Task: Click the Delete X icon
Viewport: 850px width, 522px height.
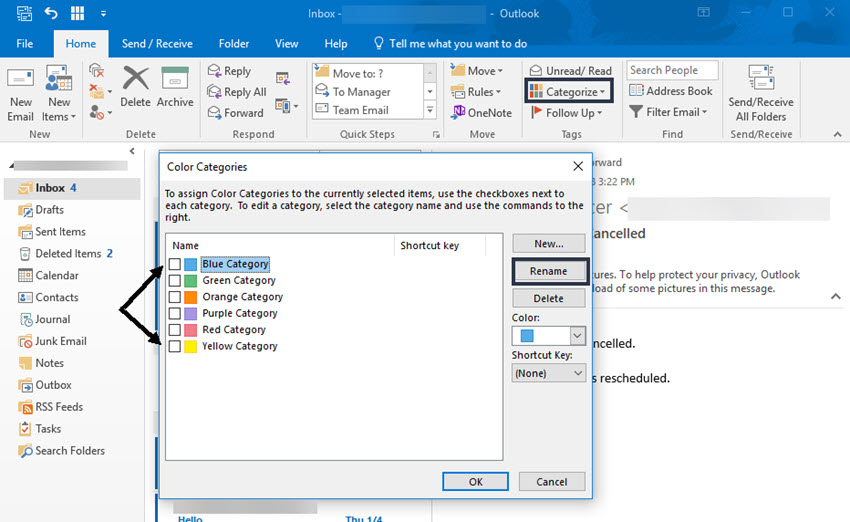Action: pos(136,79)
